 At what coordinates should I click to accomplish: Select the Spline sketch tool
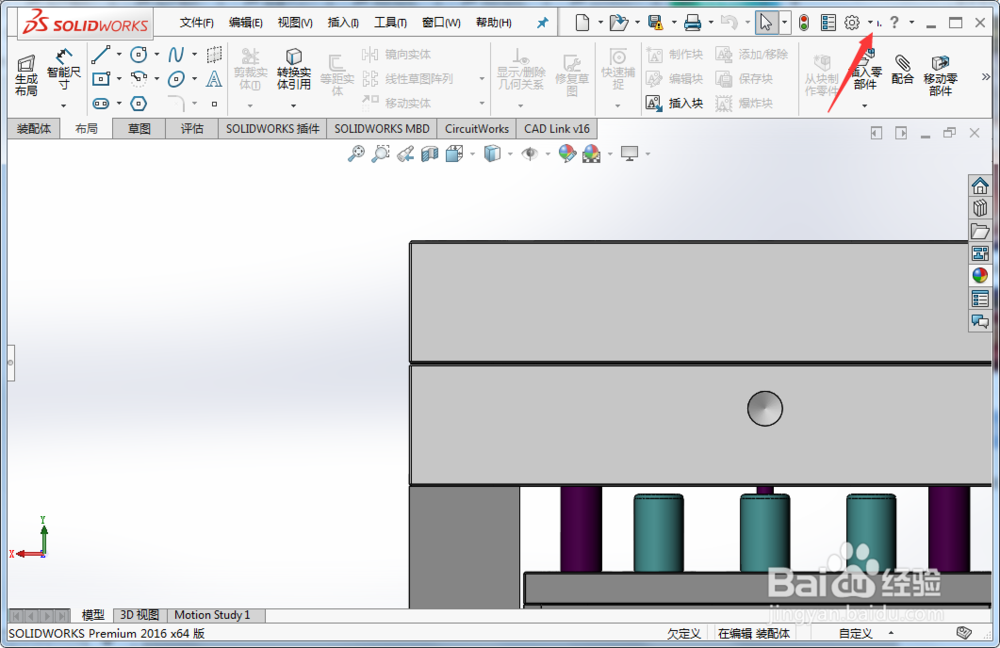[176, 55]
